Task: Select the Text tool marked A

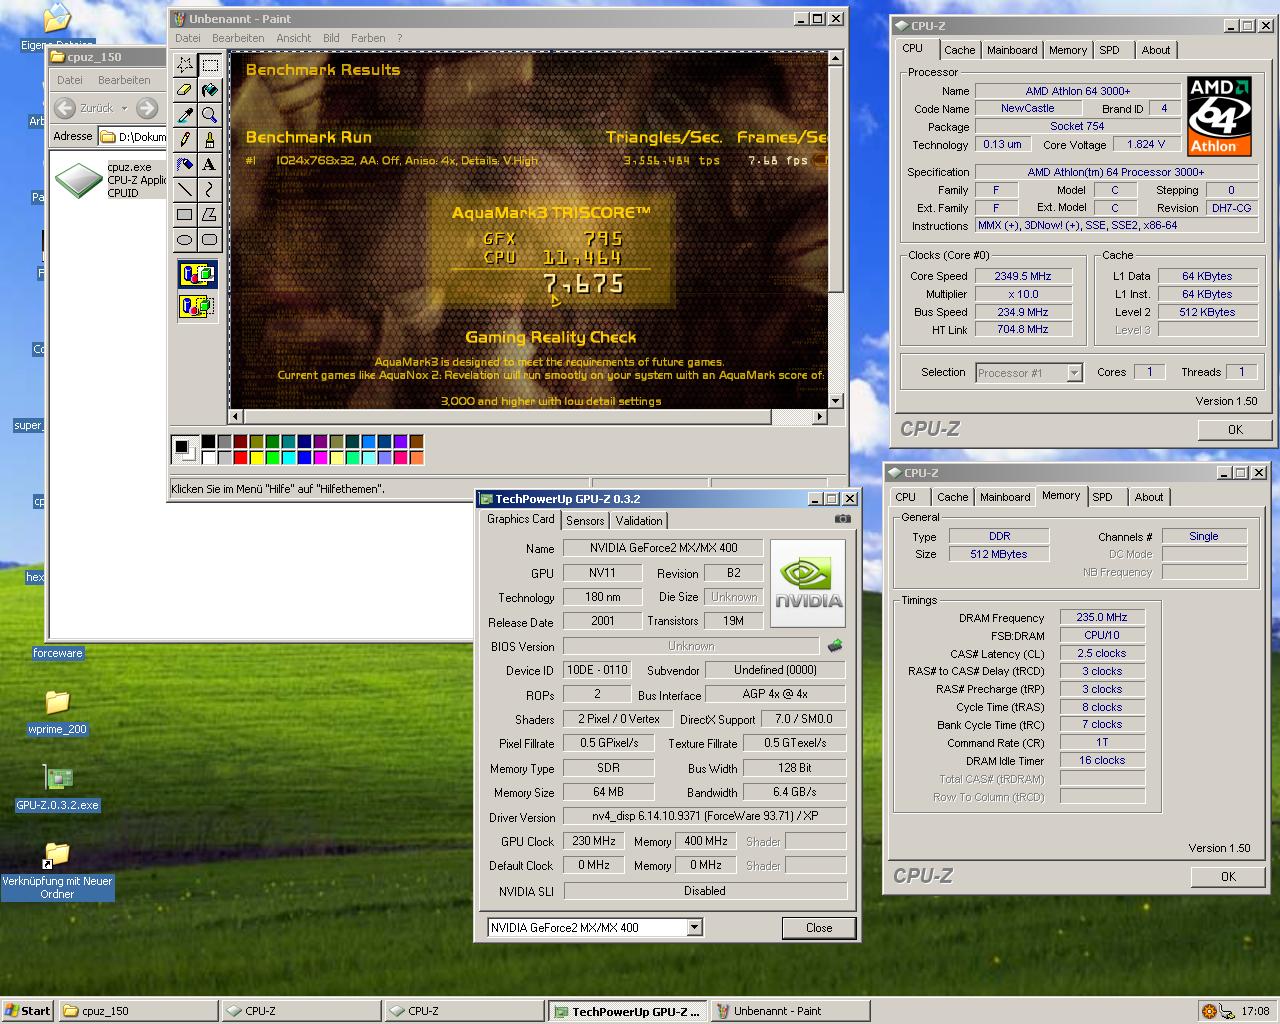Action: click(x=209, y=164)
